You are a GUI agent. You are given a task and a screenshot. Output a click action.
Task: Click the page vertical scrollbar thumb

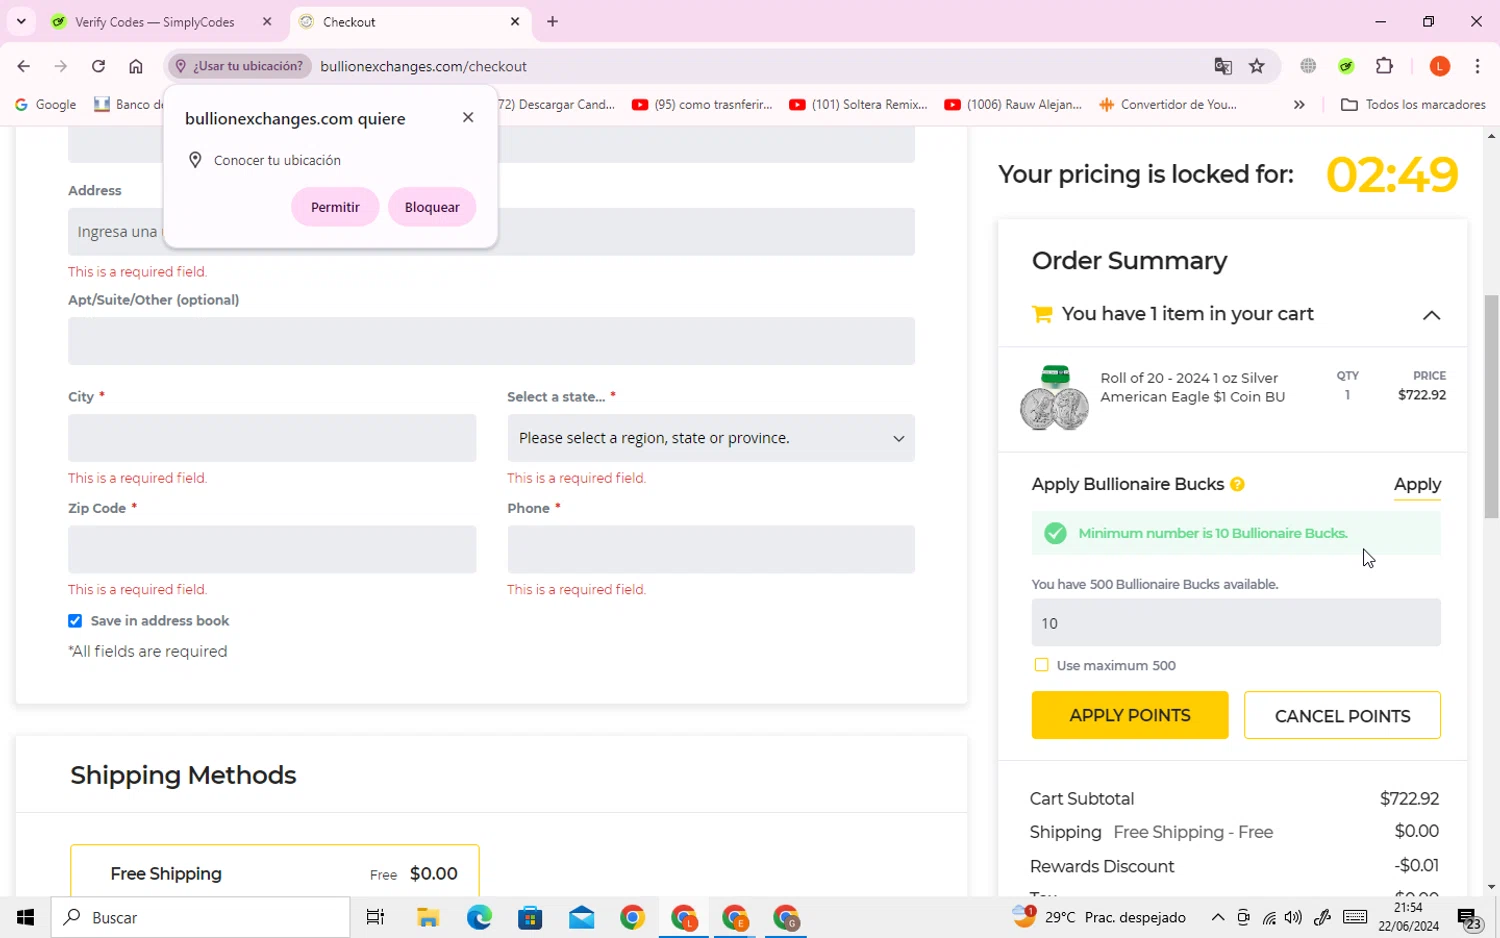pyautogui.click(x=1491, y=406)
